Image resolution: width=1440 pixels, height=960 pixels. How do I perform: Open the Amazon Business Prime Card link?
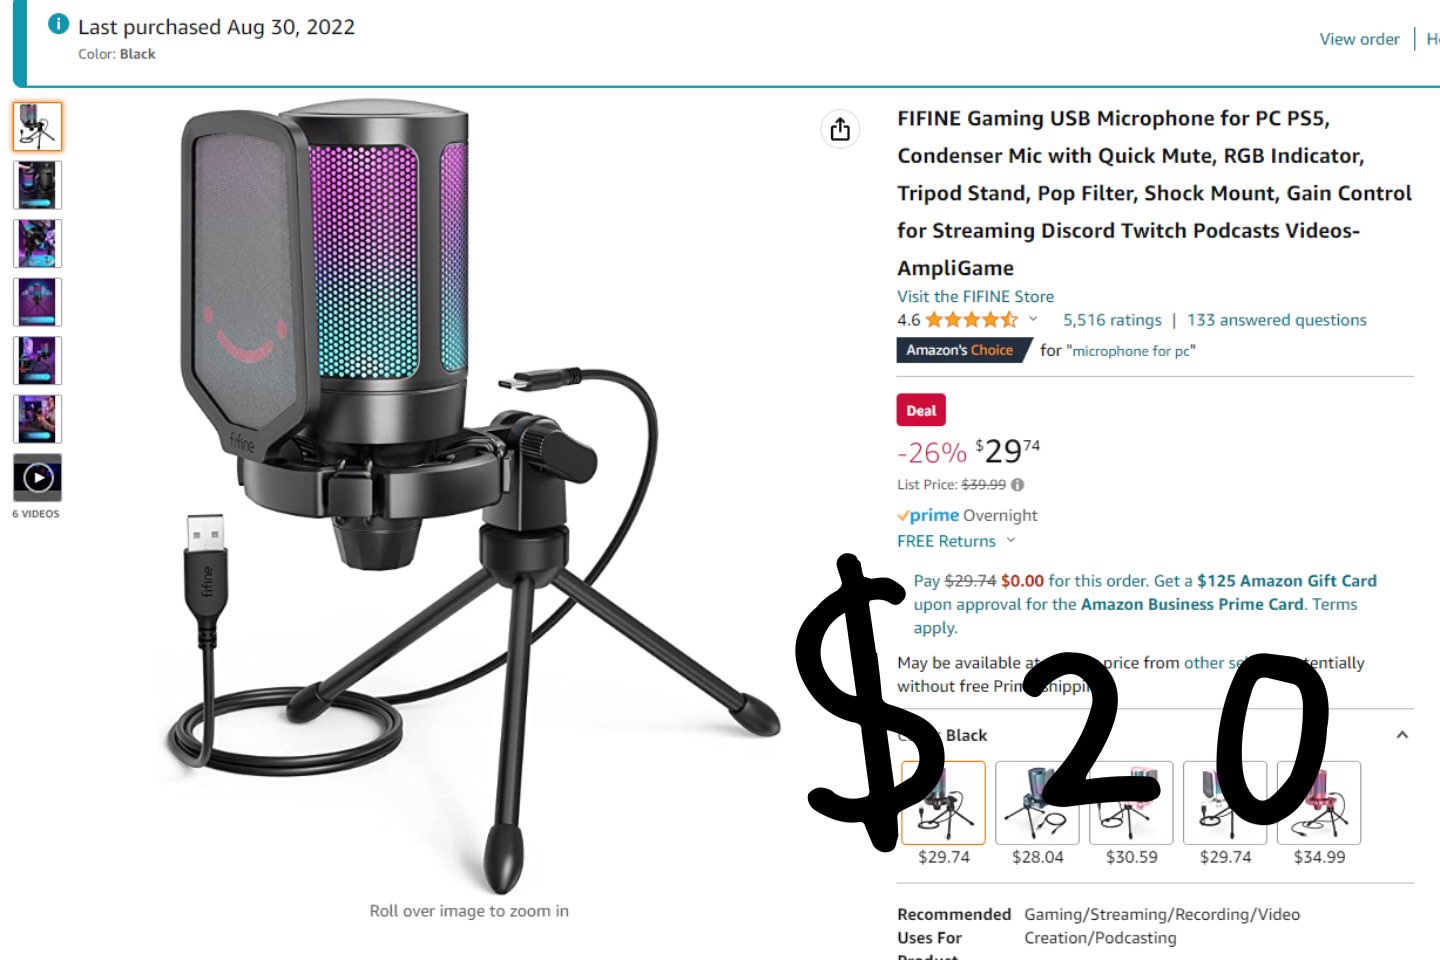click(1192, 604)
